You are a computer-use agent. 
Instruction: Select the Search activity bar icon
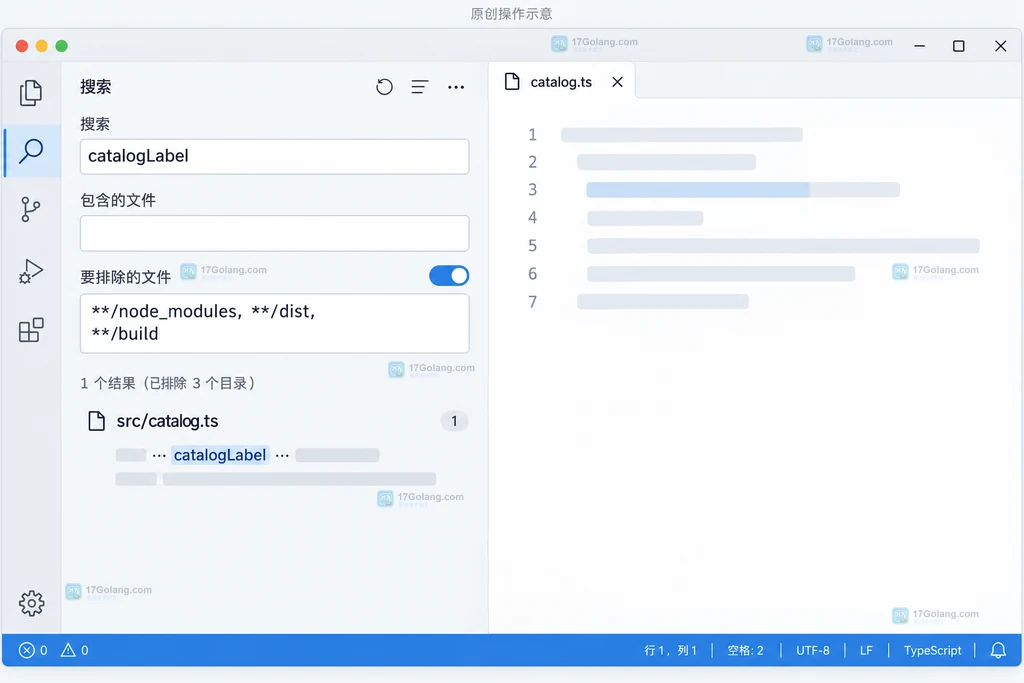pos(31,151)
